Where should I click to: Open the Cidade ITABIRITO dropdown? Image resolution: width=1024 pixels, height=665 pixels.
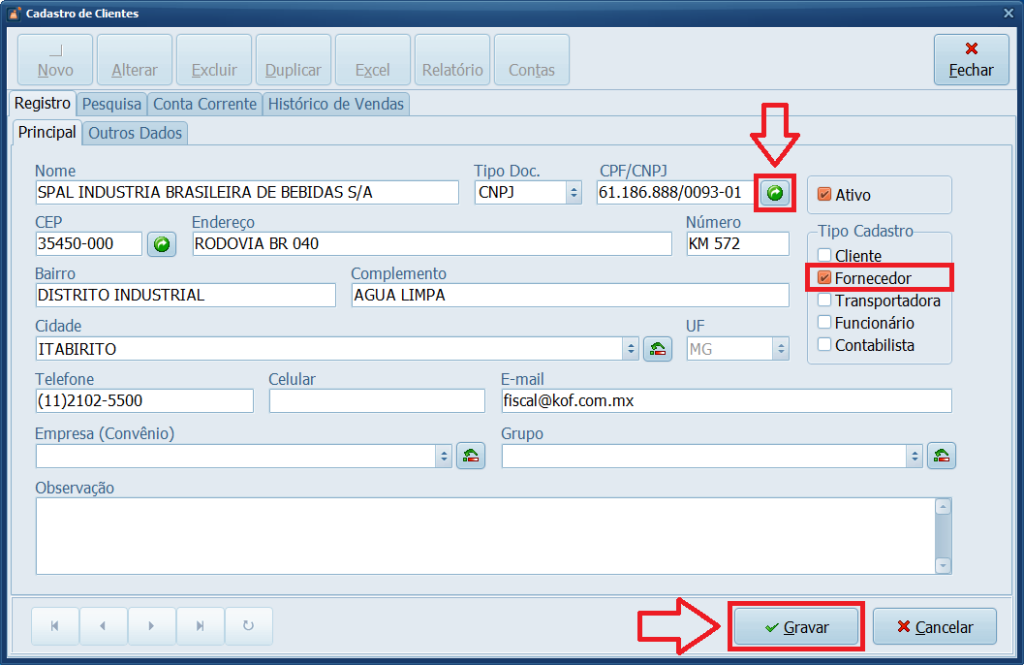pyautogui.click(x=630, y=349)
